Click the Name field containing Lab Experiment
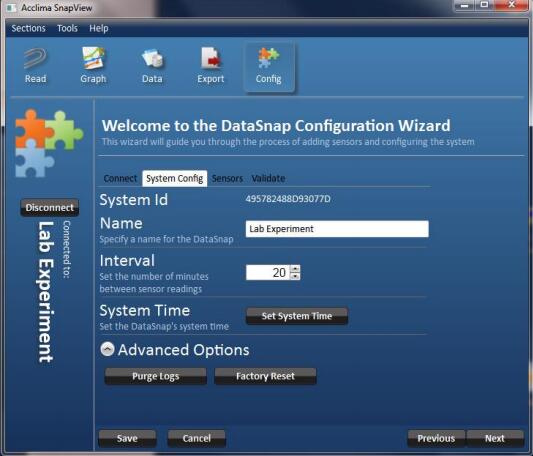The image size is (533, 456). click(337, 229)
